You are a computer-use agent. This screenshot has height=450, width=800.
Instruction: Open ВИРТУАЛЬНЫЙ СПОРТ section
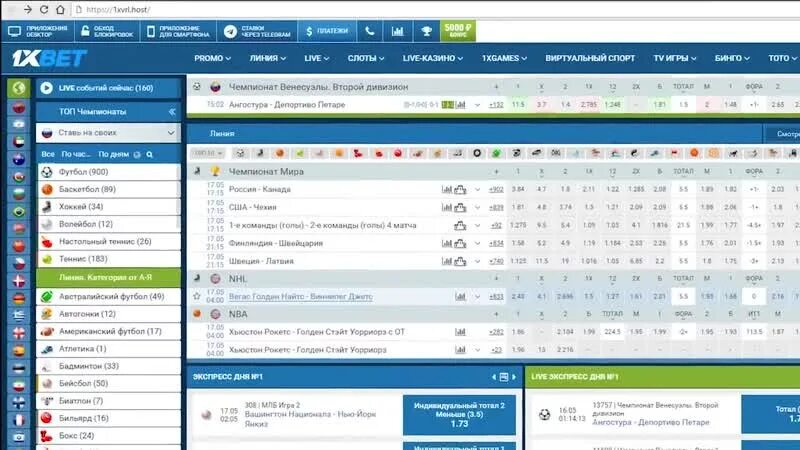click(x=590, y=58)
